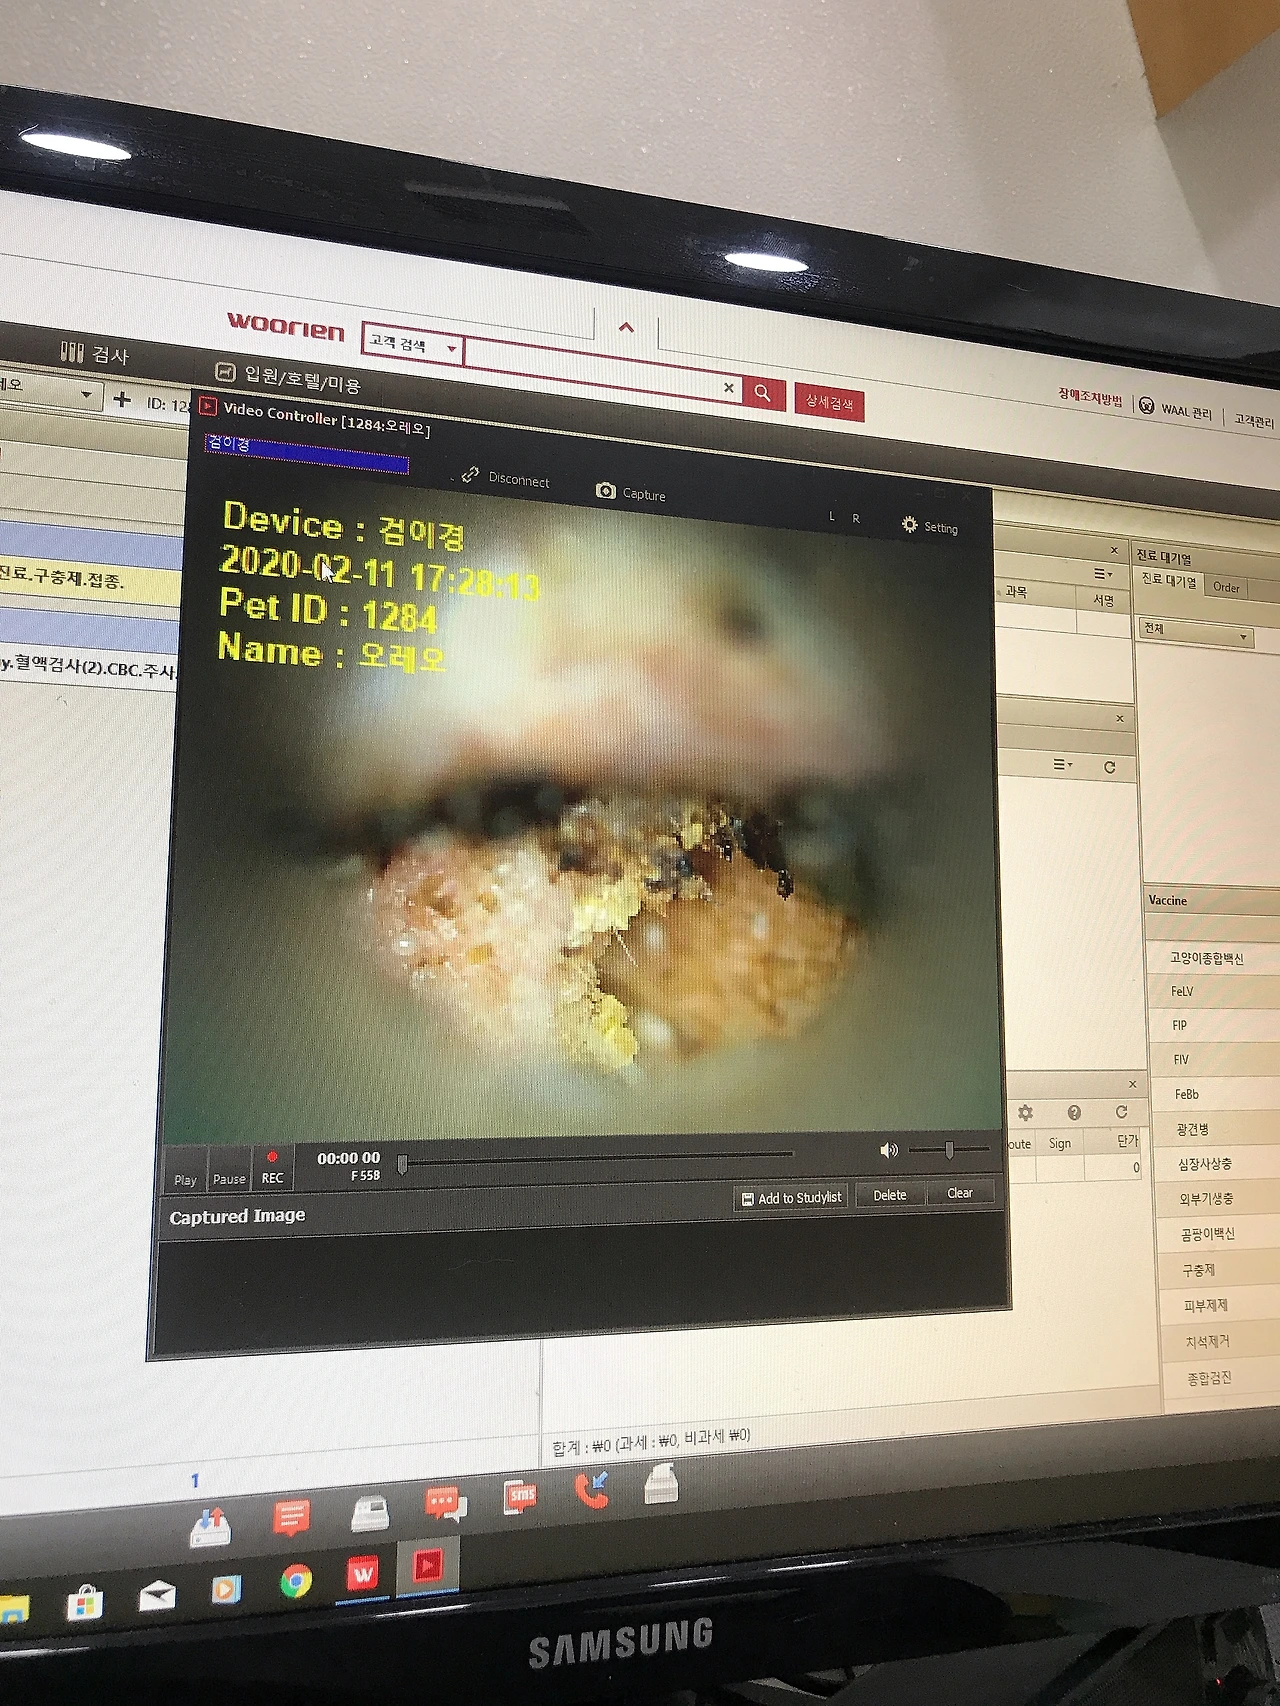The height and width of the screenshot is (1706, 1280).
Task: Open the 고객 검색 dropdown
Action: [411, 345]
